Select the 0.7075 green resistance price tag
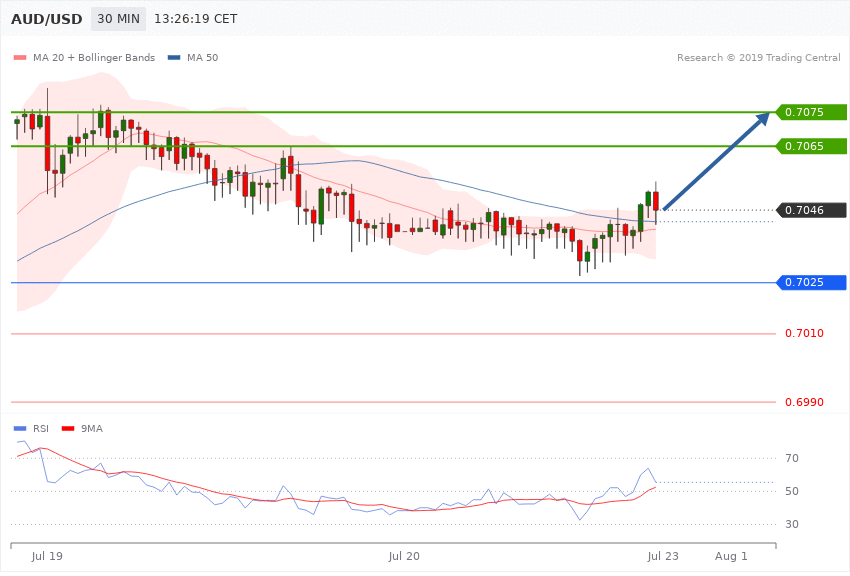The width and height of the screenshot is (850, 576). coord(811,112)
